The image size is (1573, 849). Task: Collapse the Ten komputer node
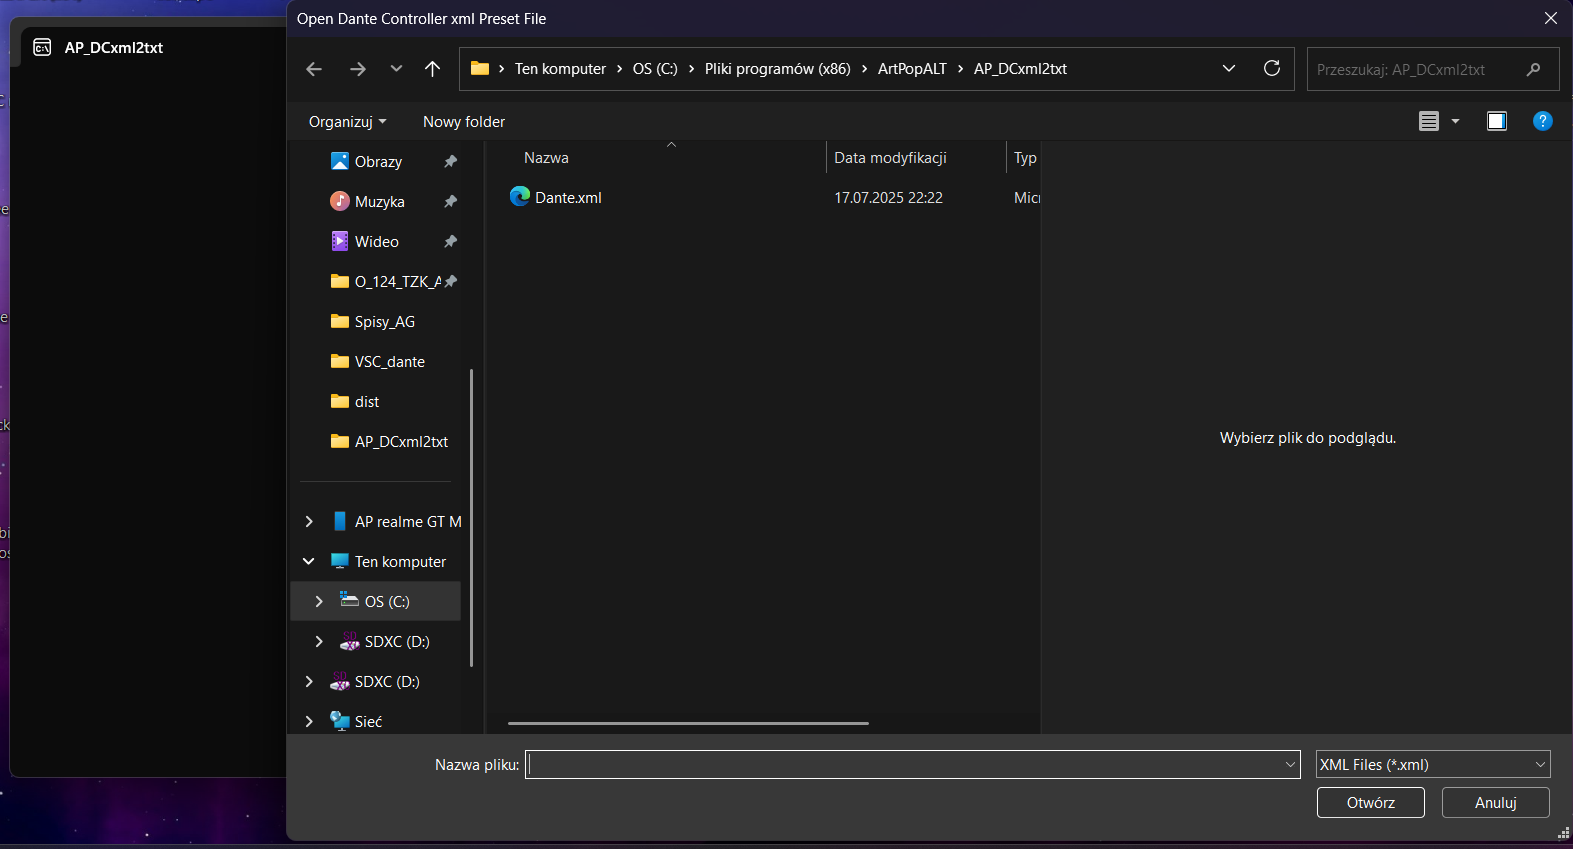[309, 562]
